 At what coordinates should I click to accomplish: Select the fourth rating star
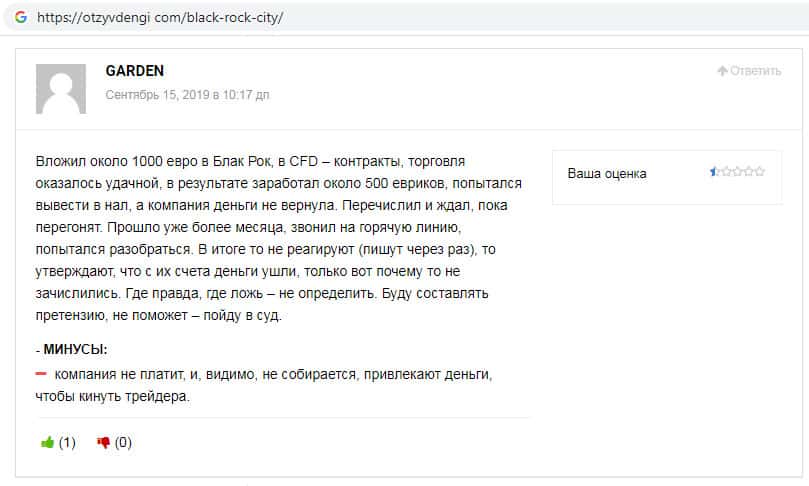tap(749, 172)
